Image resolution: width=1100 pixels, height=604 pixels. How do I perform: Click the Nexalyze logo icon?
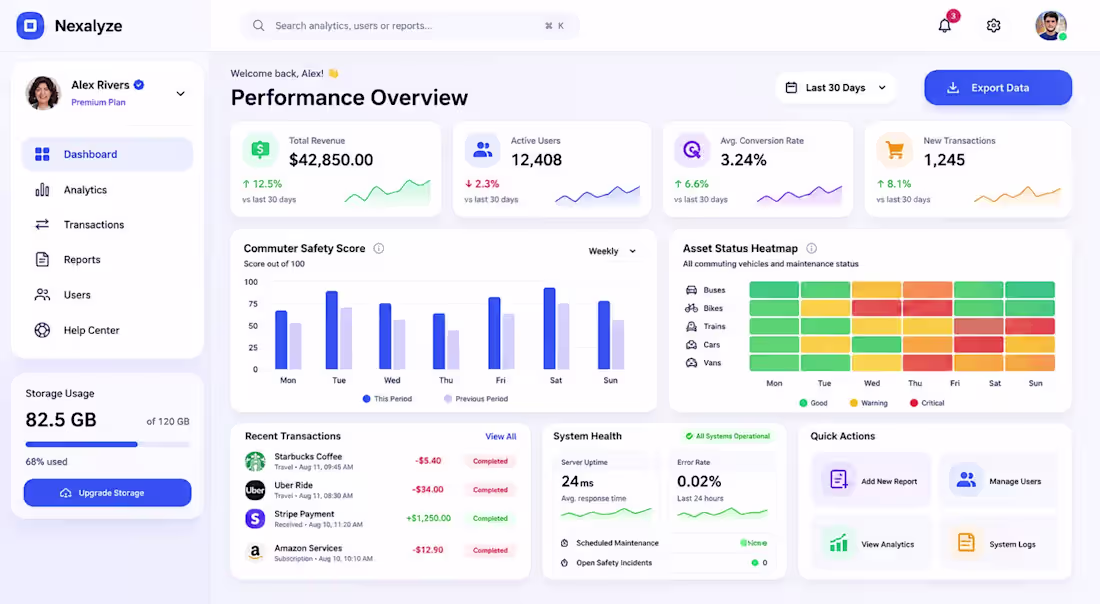click(x=30, y=26)
